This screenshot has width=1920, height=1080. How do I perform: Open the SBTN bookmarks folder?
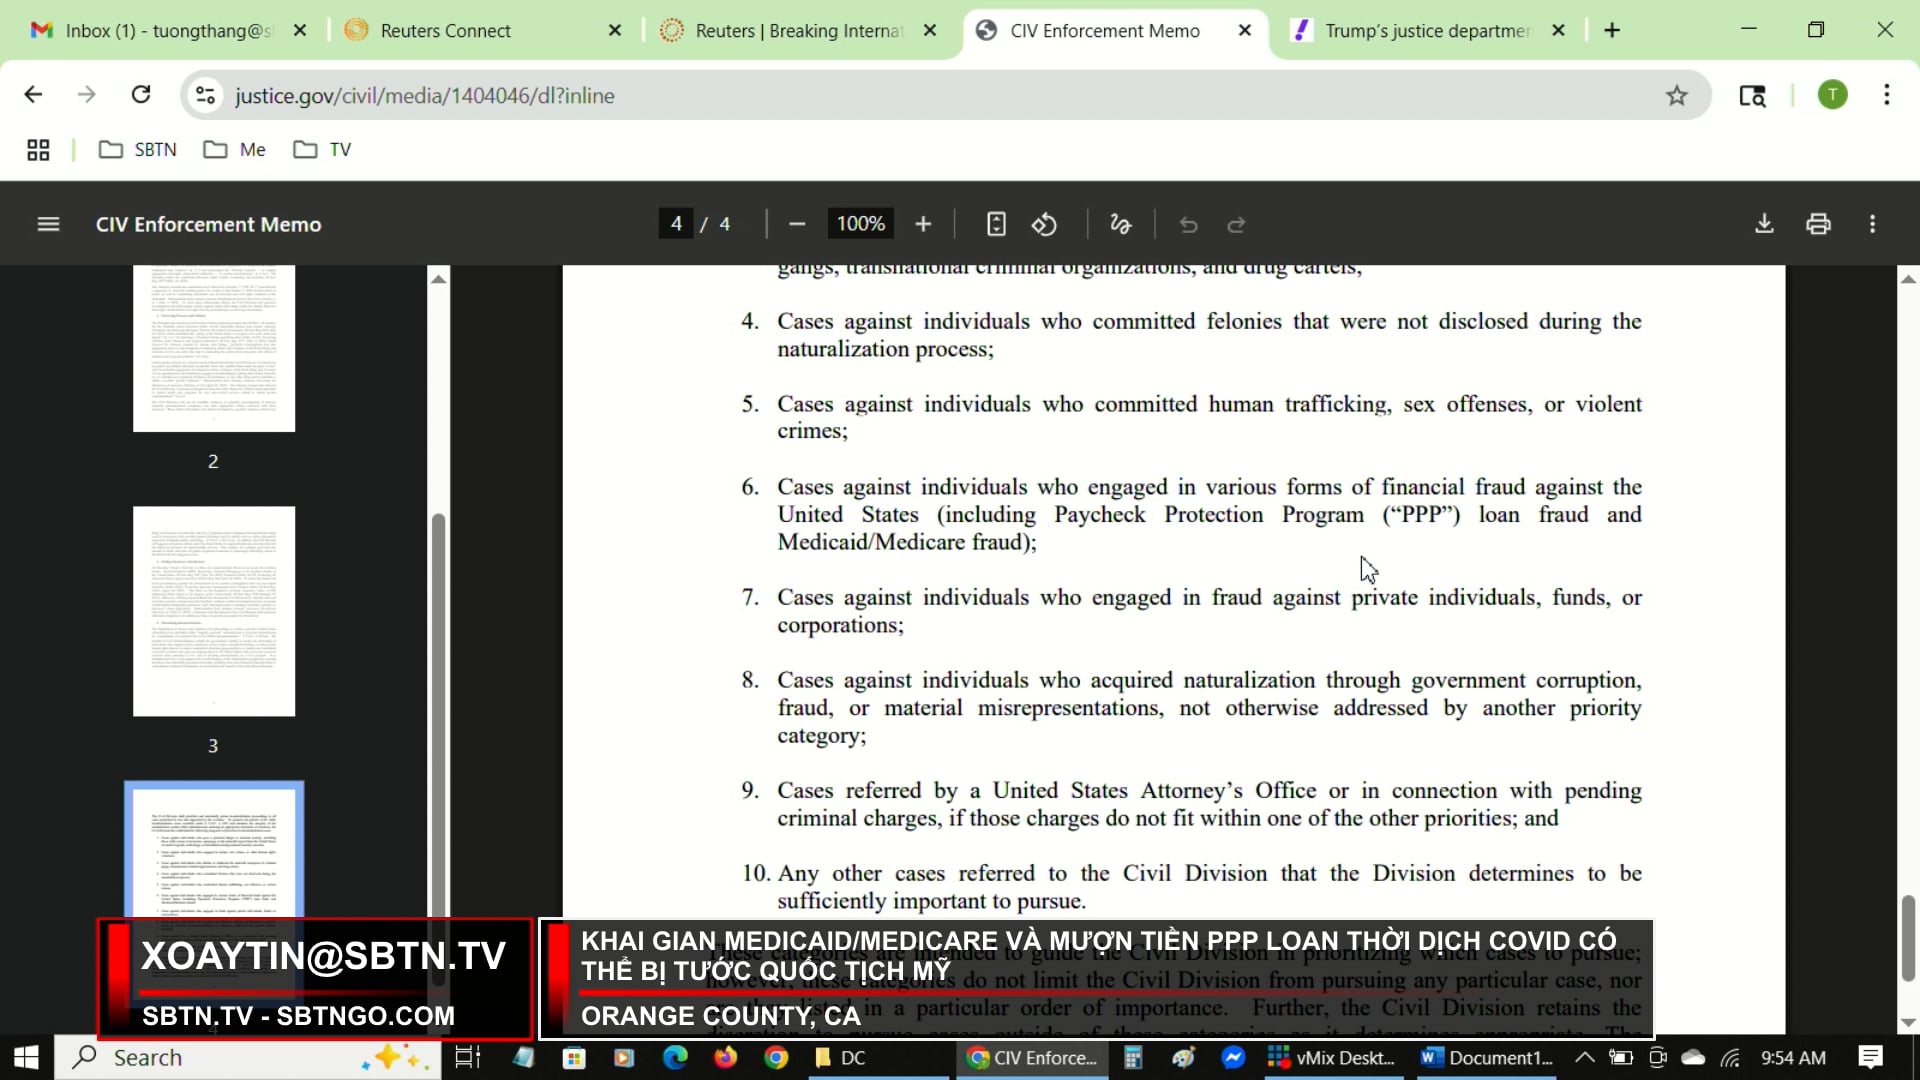pyautogui.click(x=138, y=149)
